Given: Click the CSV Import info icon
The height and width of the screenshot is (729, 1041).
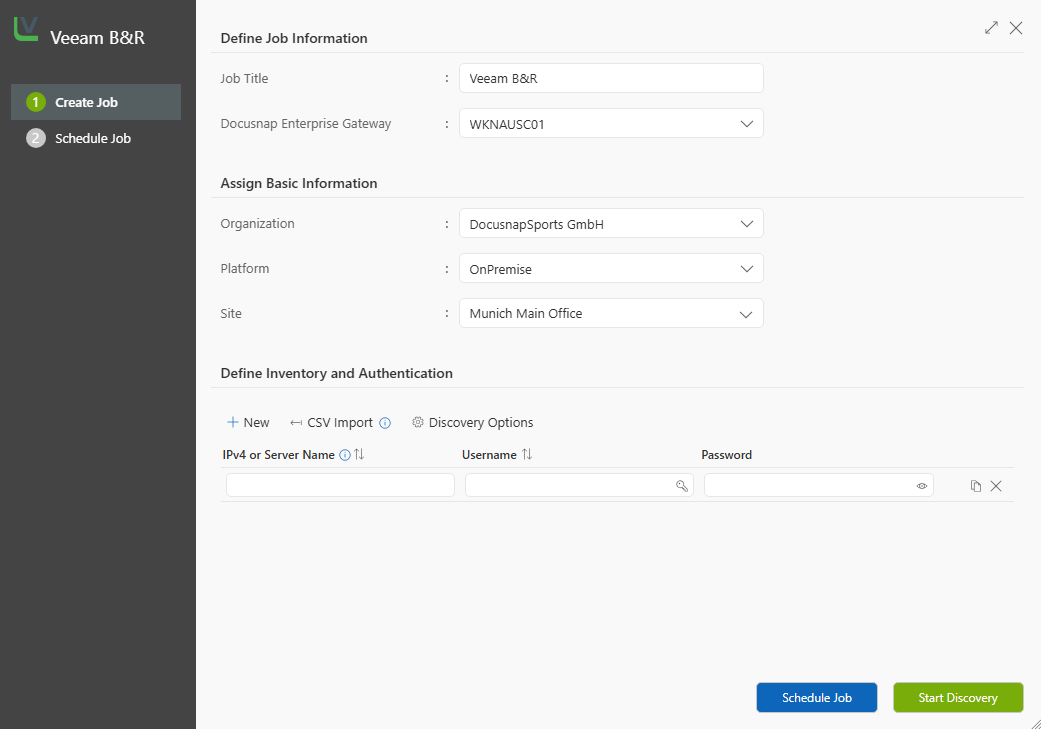Looking at the screenshot, I should point(385,423).
